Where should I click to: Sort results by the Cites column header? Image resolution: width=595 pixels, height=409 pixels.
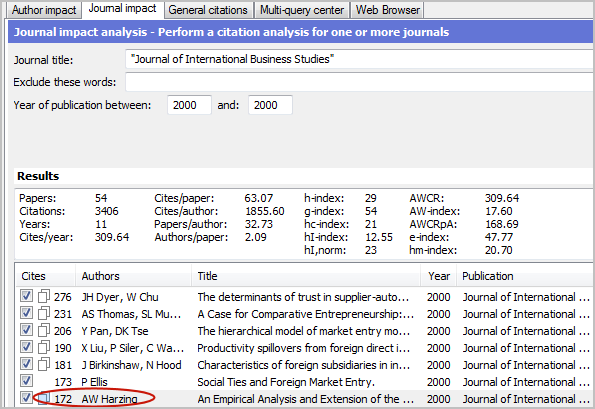click(x=46, y=276)
